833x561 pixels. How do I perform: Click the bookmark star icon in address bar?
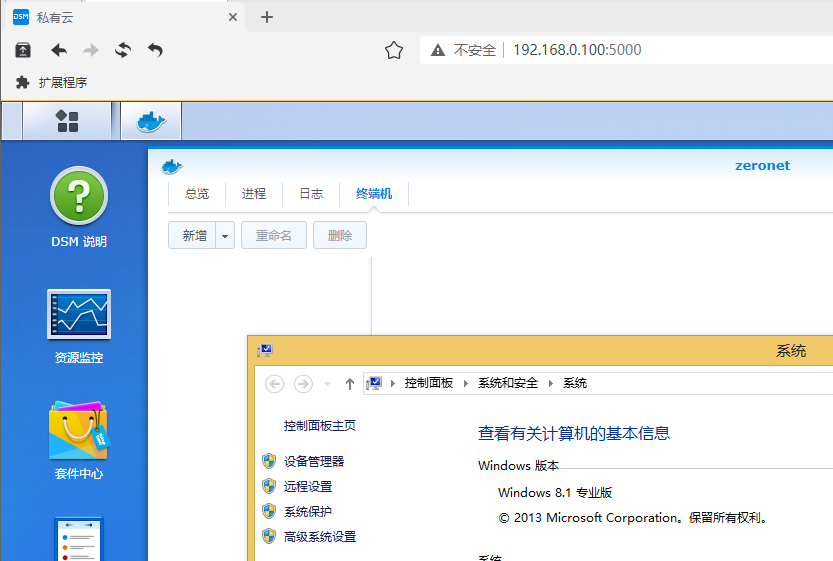point(394,50)
